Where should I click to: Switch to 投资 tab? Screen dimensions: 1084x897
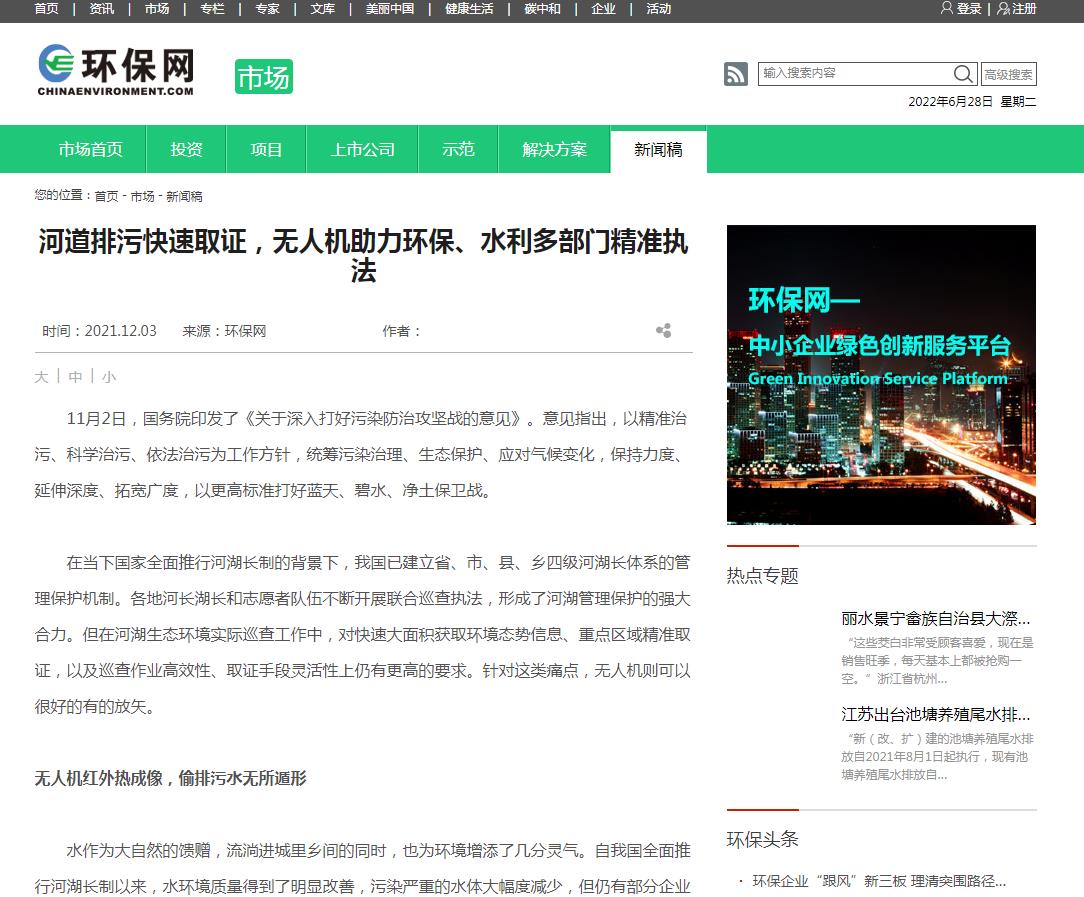click(x=187, y=149)
